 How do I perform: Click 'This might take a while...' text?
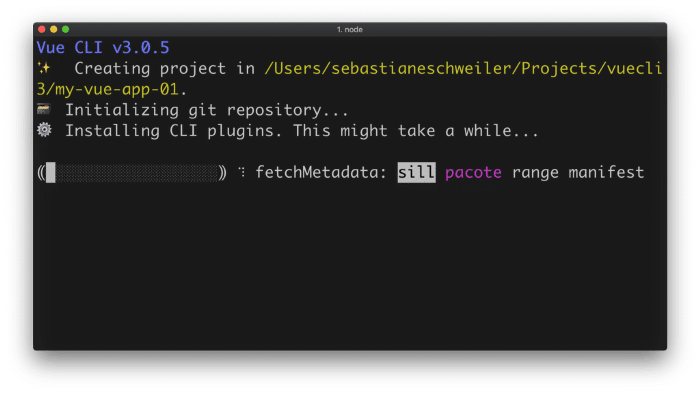[416, 131]
